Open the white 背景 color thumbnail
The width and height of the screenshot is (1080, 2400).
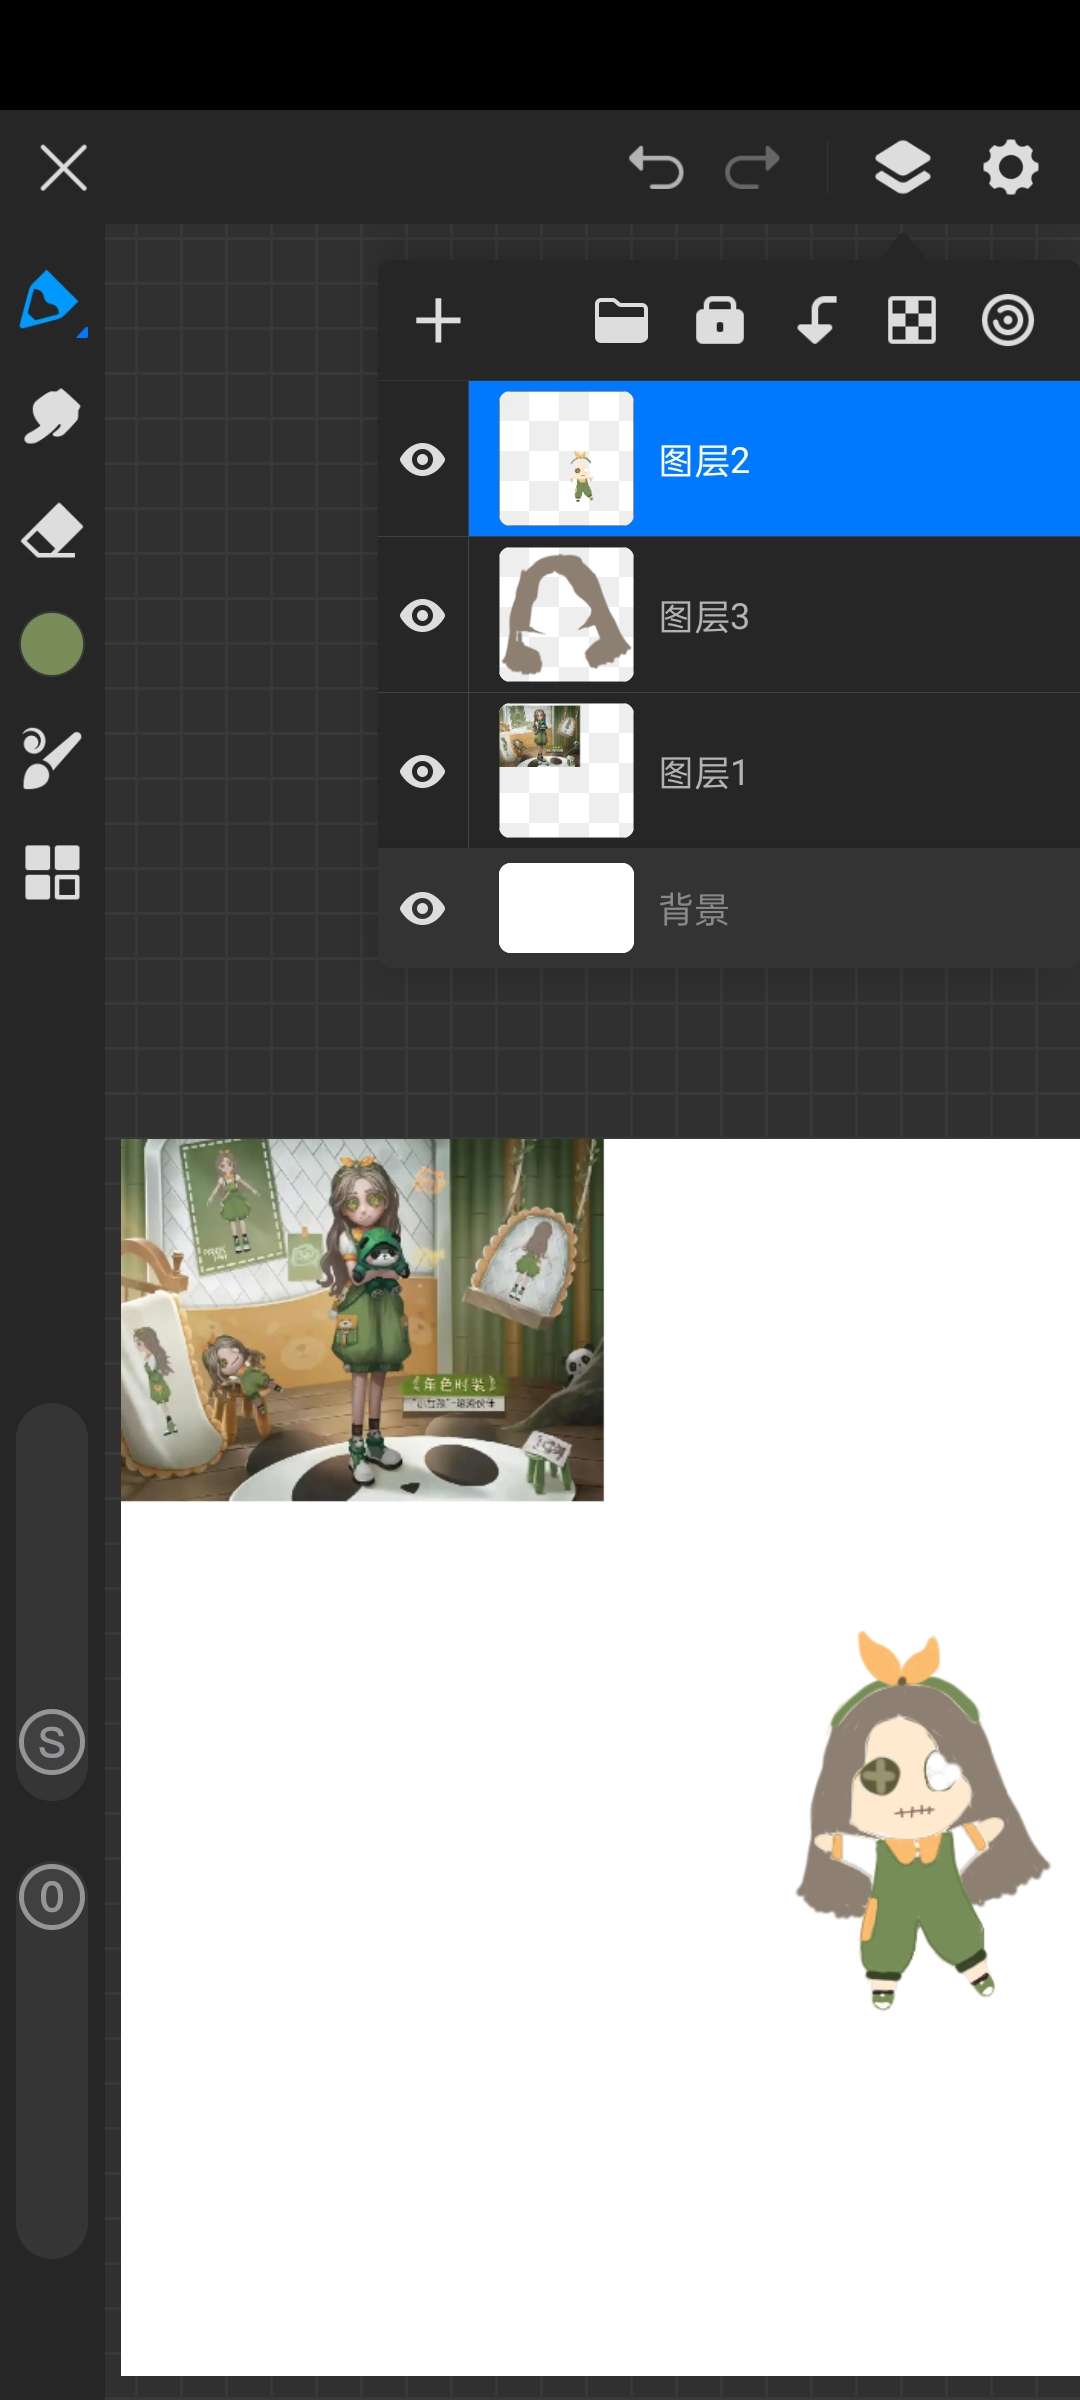point(566,908)
